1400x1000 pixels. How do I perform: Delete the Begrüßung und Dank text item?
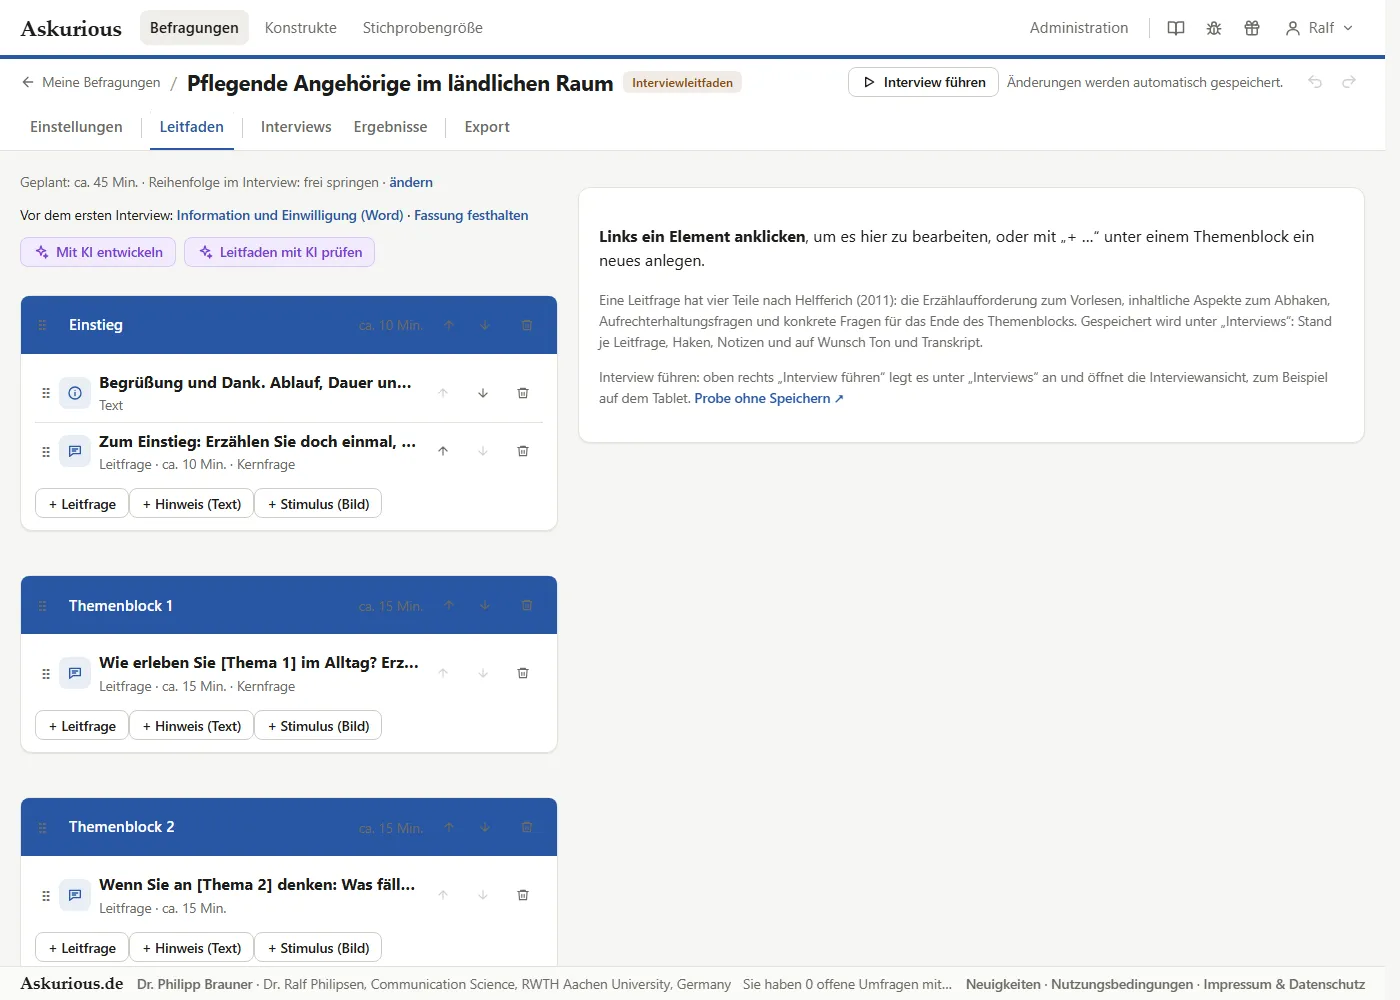pyautogui.click(x=523, y=393)
